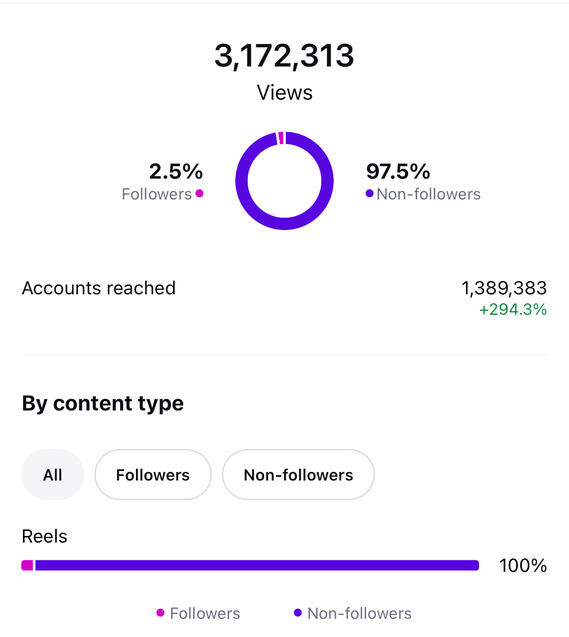Click the pink Followers dot beside 2.5%

[199, 193]
